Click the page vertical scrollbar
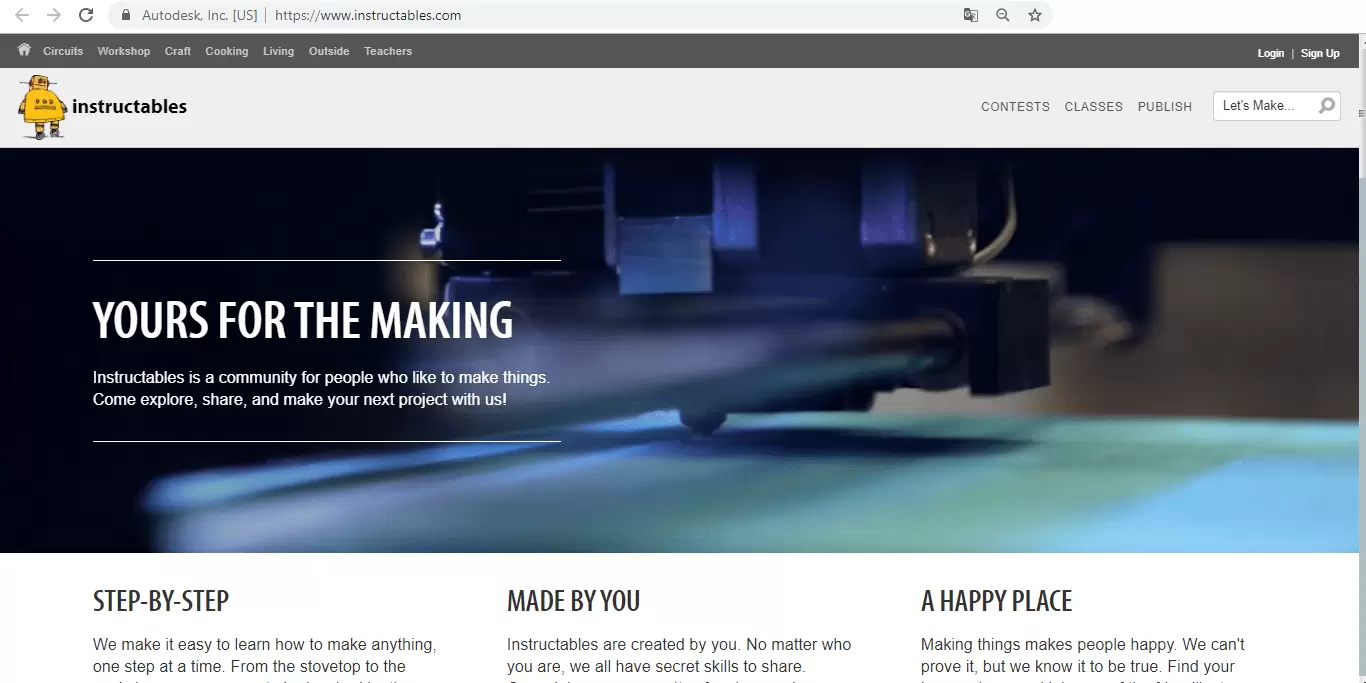The width and height of the screenshot is (1366, 683). pos(1360,360)
